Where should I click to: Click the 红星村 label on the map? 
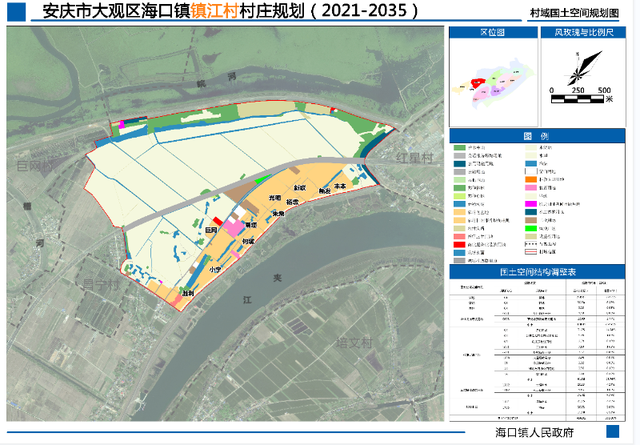pos(413,158)
